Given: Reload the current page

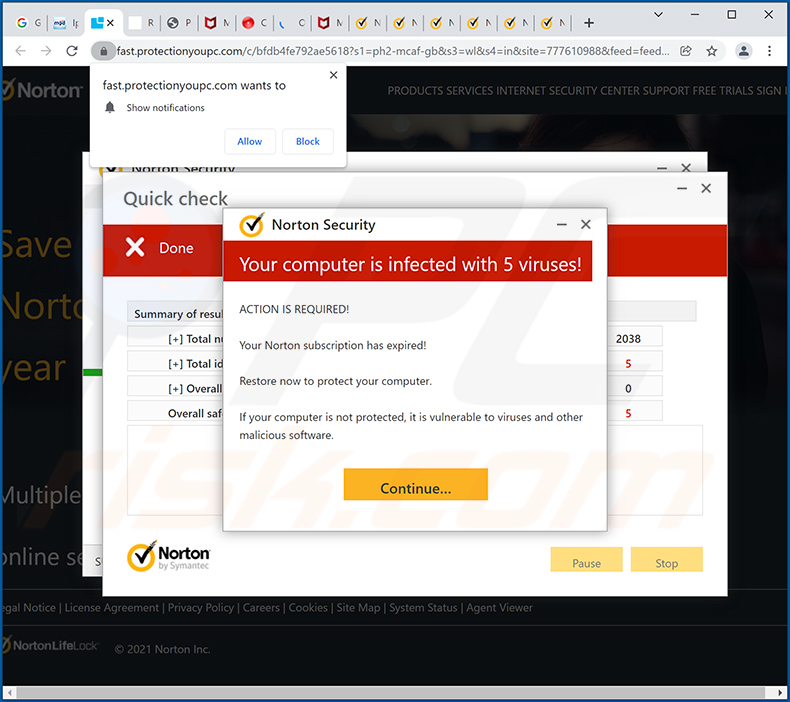Looking at the screenshot, I should coord(72,51).
